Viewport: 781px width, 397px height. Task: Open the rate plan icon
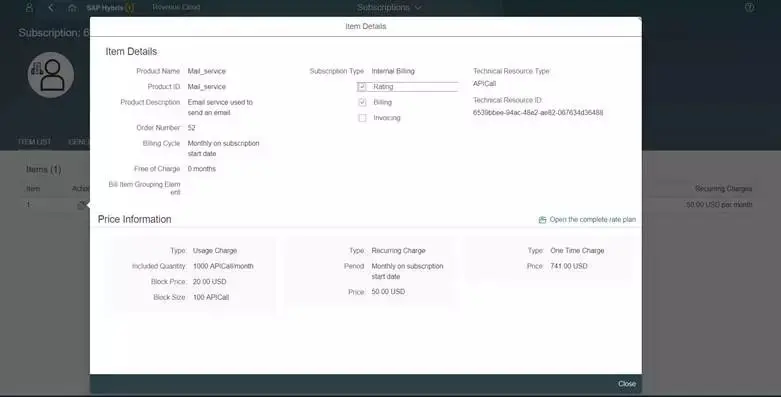[542, 220]
